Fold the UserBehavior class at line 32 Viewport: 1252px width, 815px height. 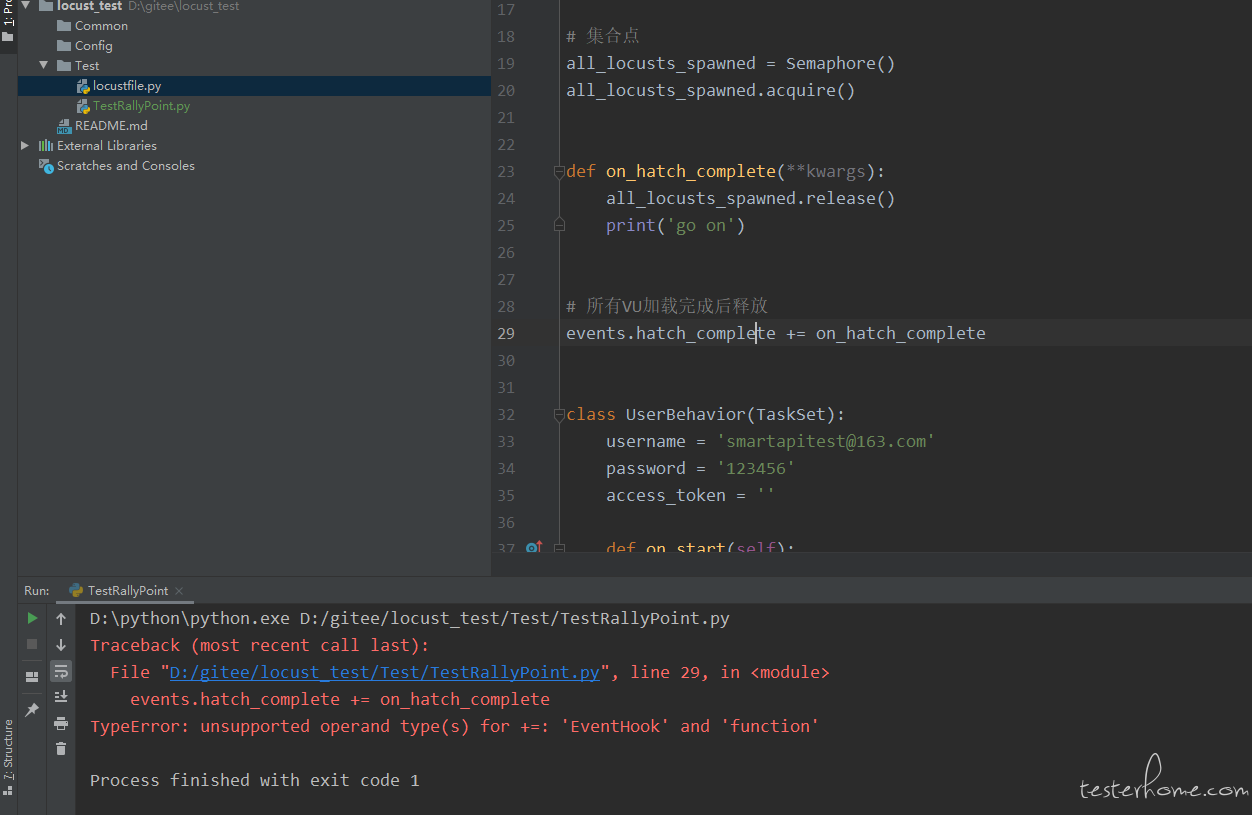point(559,415)
